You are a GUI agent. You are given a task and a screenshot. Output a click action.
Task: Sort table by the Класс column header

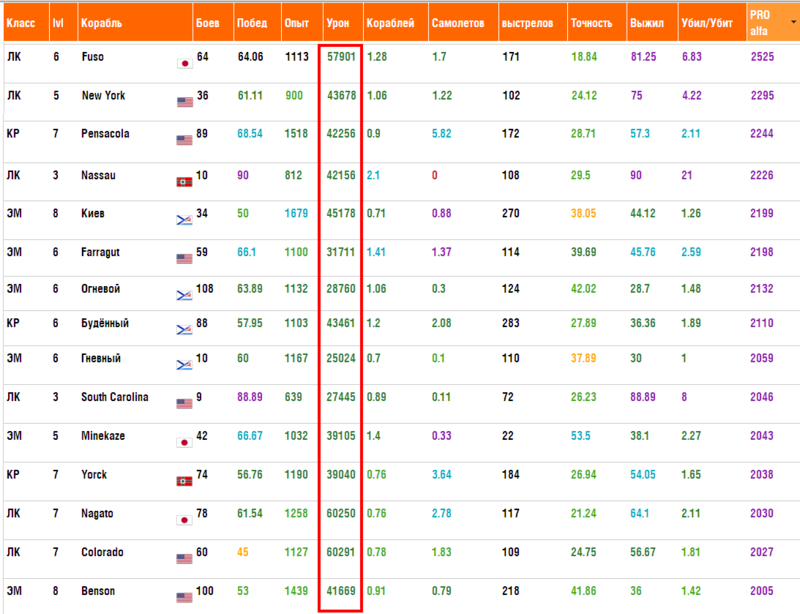pyautogui.click(x=21, y=23)
